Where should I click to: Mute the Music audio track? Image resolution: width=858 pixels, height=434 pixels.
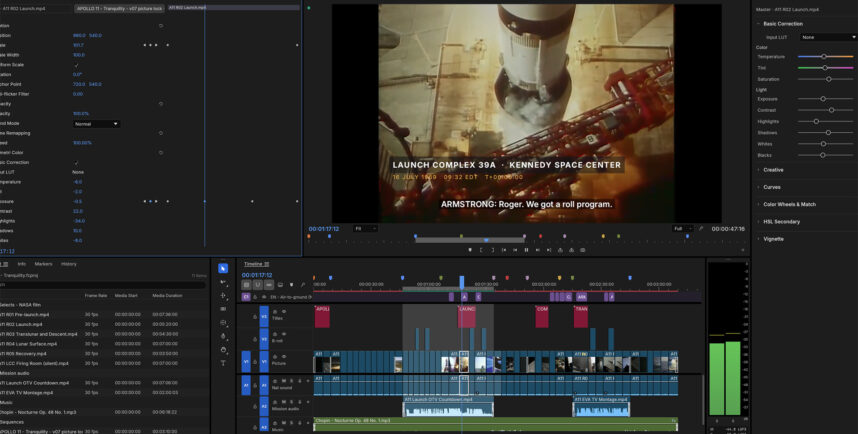283,423
